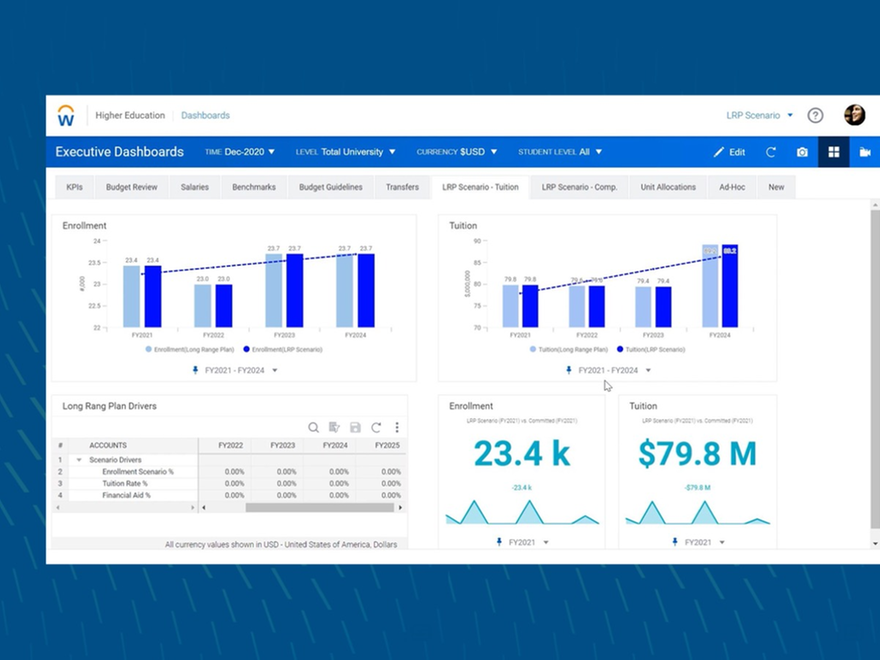Image resolution: width=880 pixels, height=660 pixels.
Task: Open the dashboard grid layout view
Action: [834, 151]
